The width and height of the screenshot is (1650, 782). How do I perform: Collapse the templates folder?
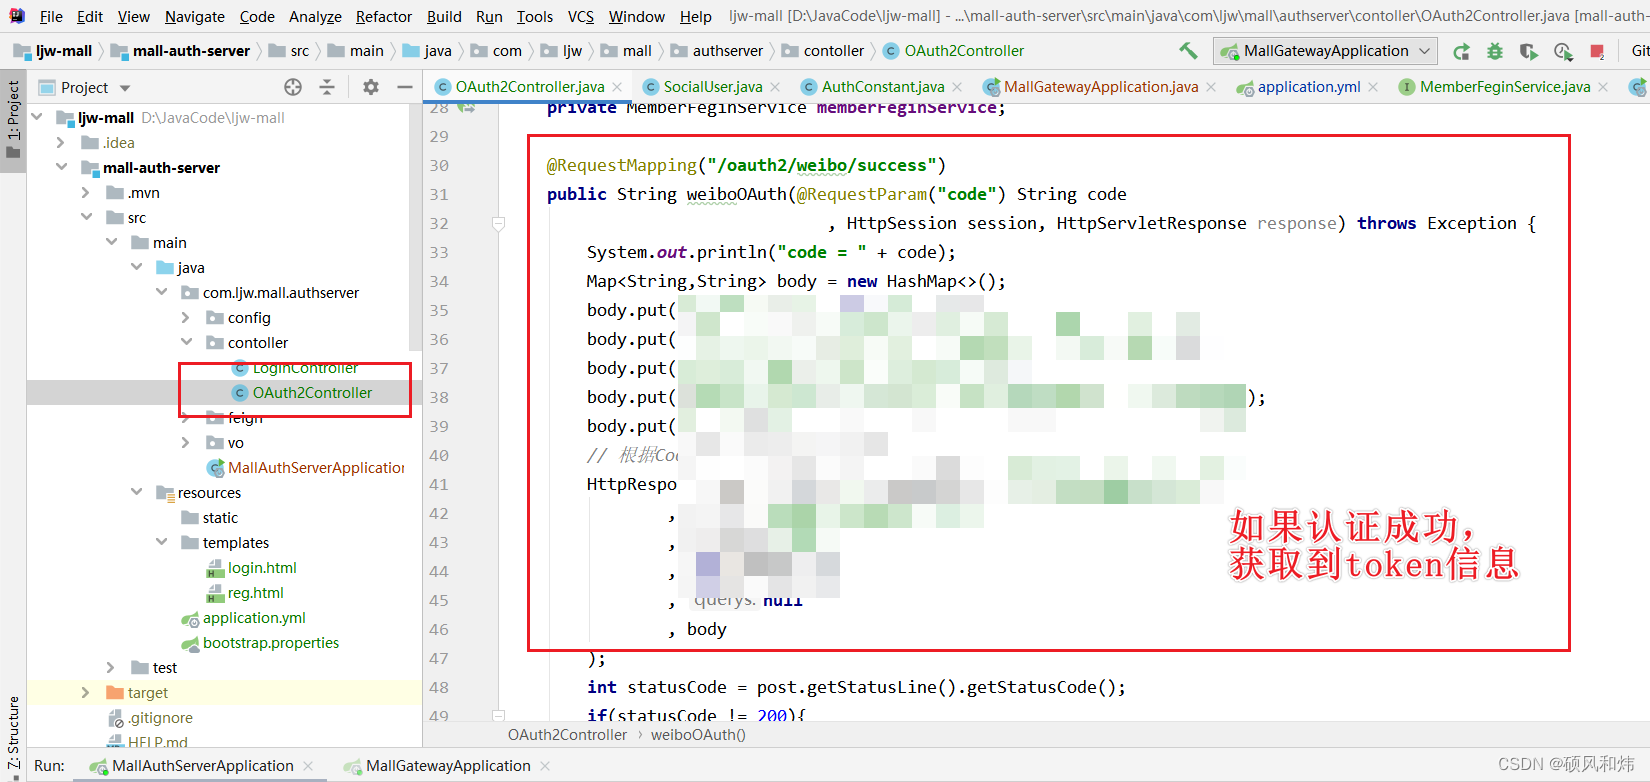(161, 542)
